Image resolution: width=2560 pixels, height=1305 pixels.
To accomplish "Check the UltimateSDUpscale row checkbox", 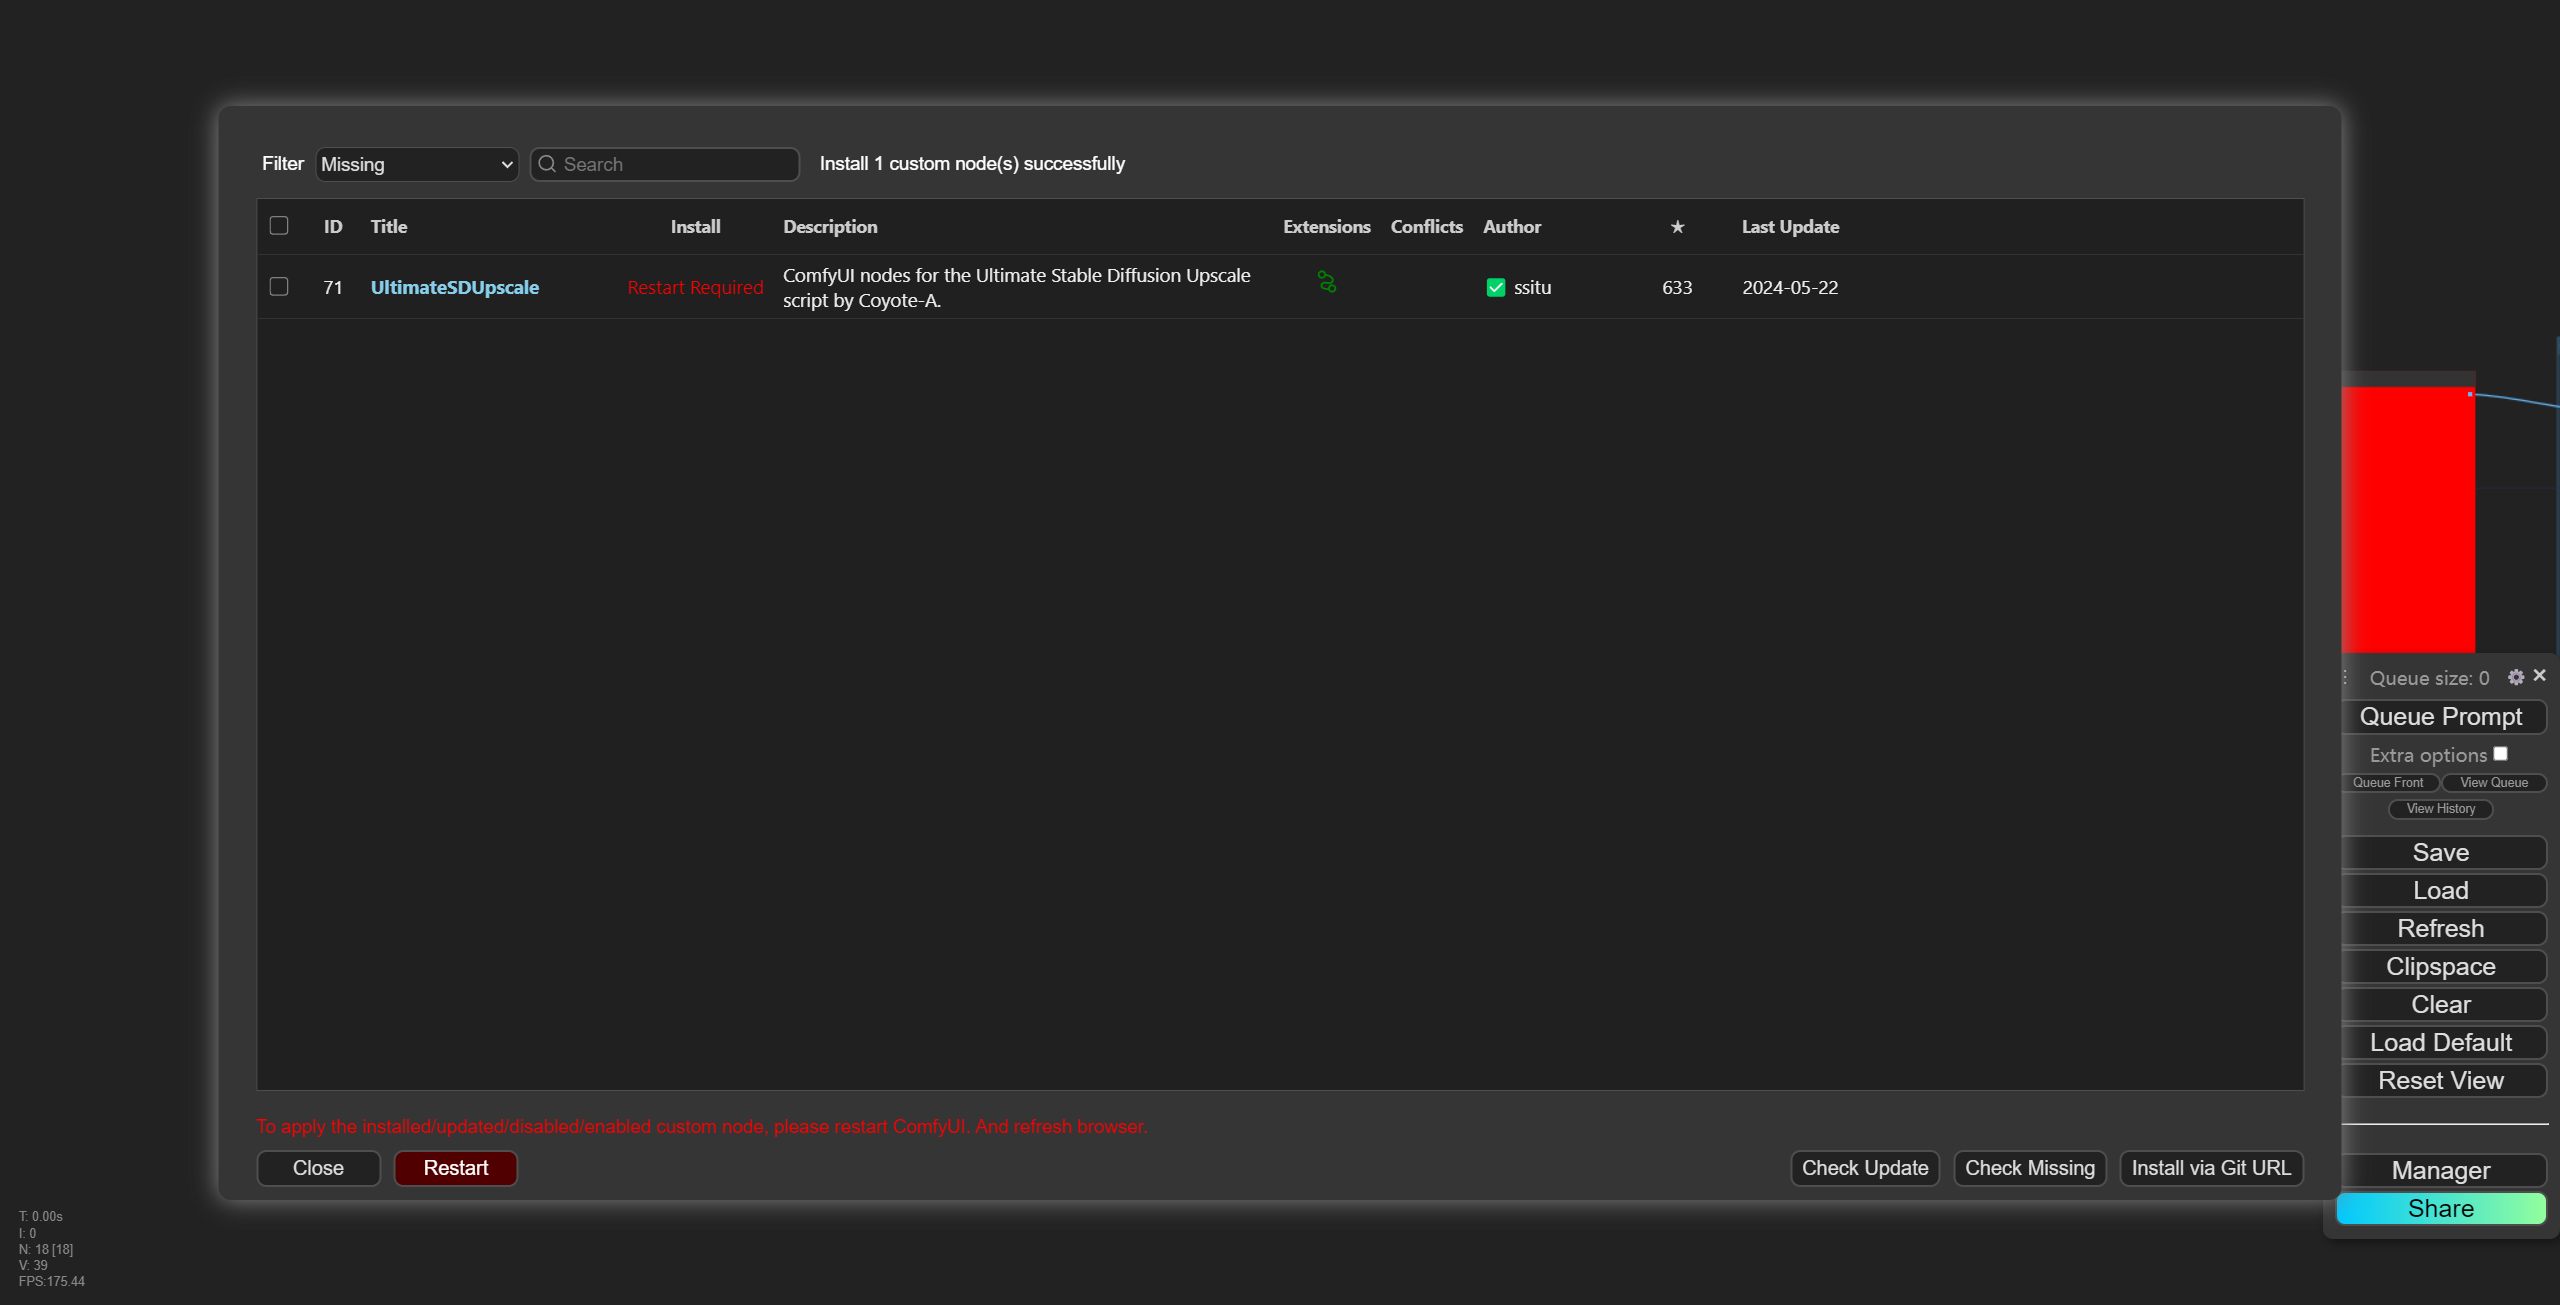I will click(x=279, y=287).
